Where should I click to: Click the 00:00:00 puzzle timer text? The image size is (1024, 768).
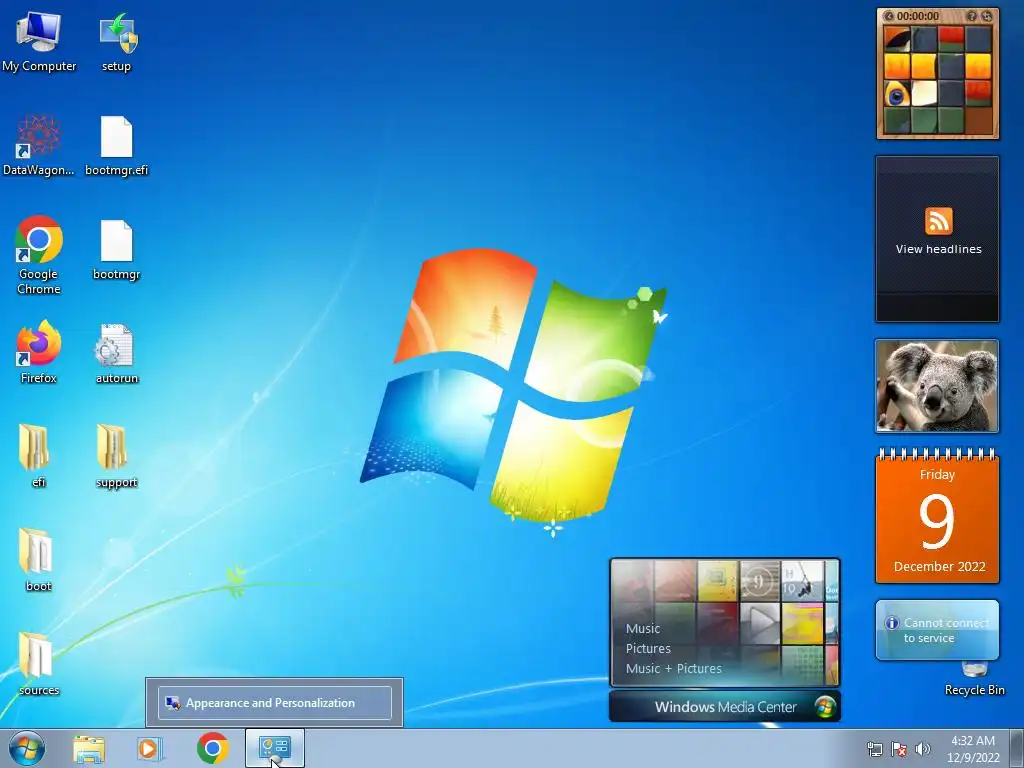[918, 16]
